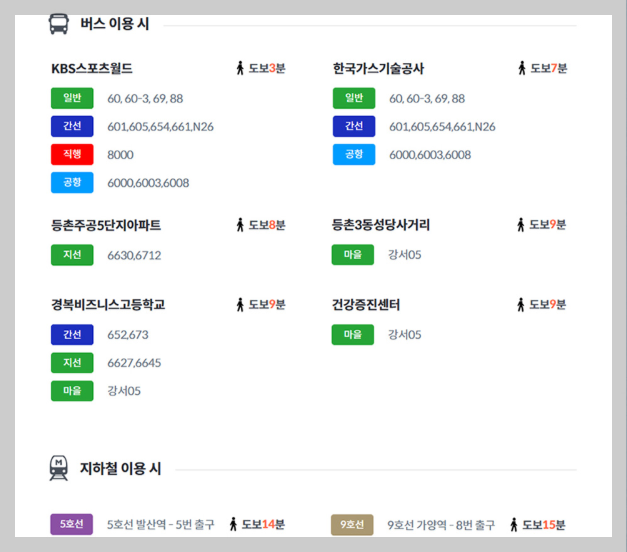Image resolution: width=627 pixels, height=552 pixels.
Task: Click the 652,673 bus numbers
Action: (128, 335)
